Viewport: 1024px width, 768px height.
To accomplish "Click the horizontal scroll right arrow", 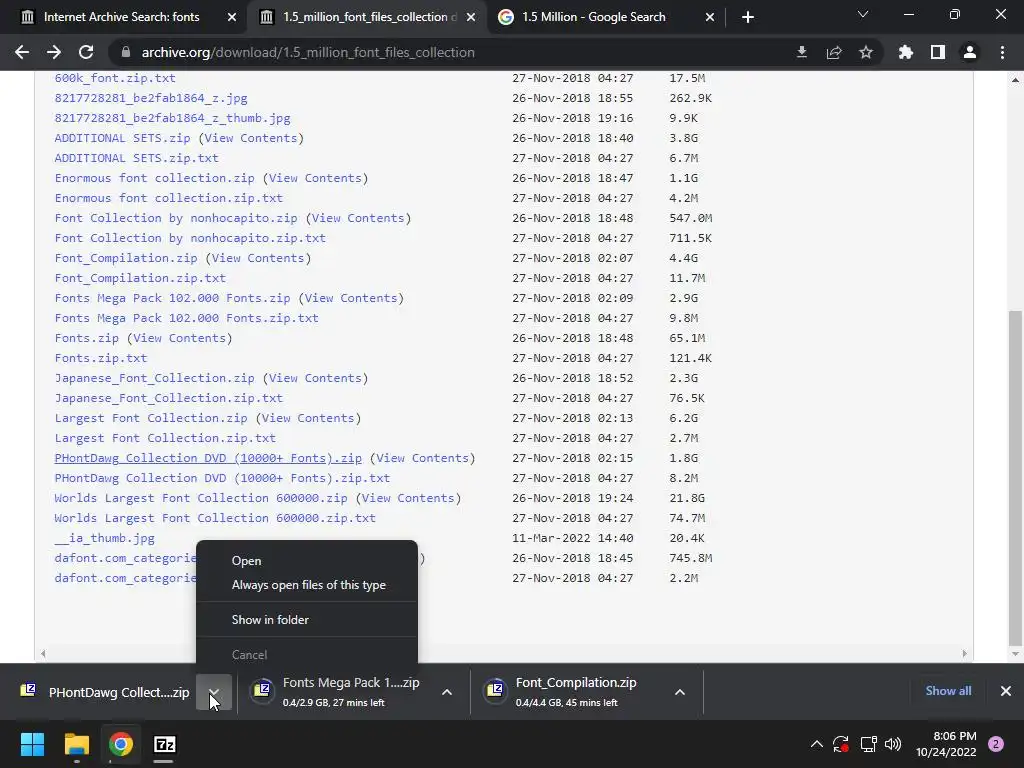I will click(x=965, y=653).
